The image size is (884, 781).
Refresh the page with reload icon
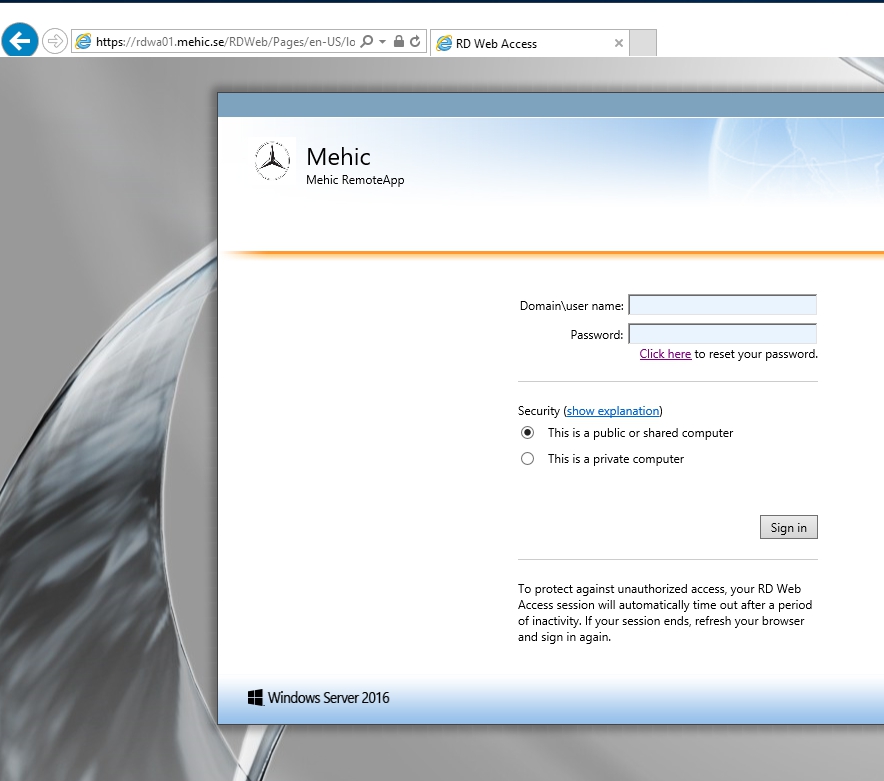[x=415, y=42]
